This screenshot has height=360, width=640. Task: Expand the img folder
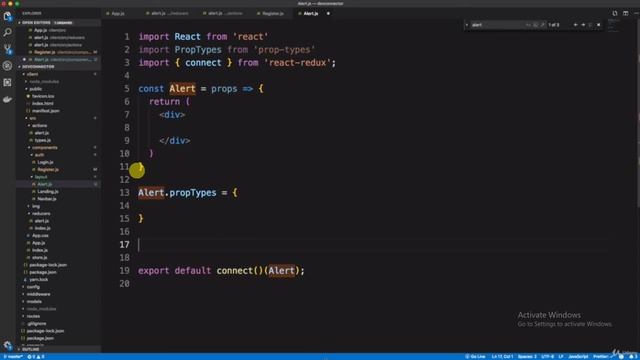36,207
